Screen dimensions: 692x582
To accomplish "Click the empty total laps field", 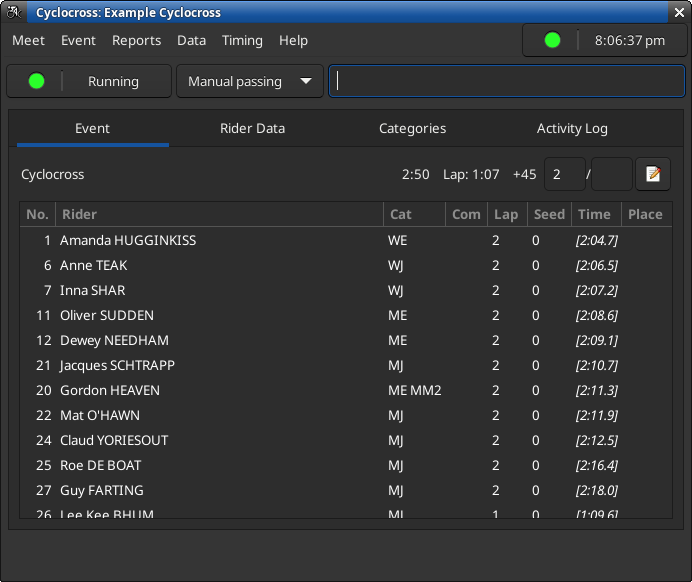I will [612, 174].
